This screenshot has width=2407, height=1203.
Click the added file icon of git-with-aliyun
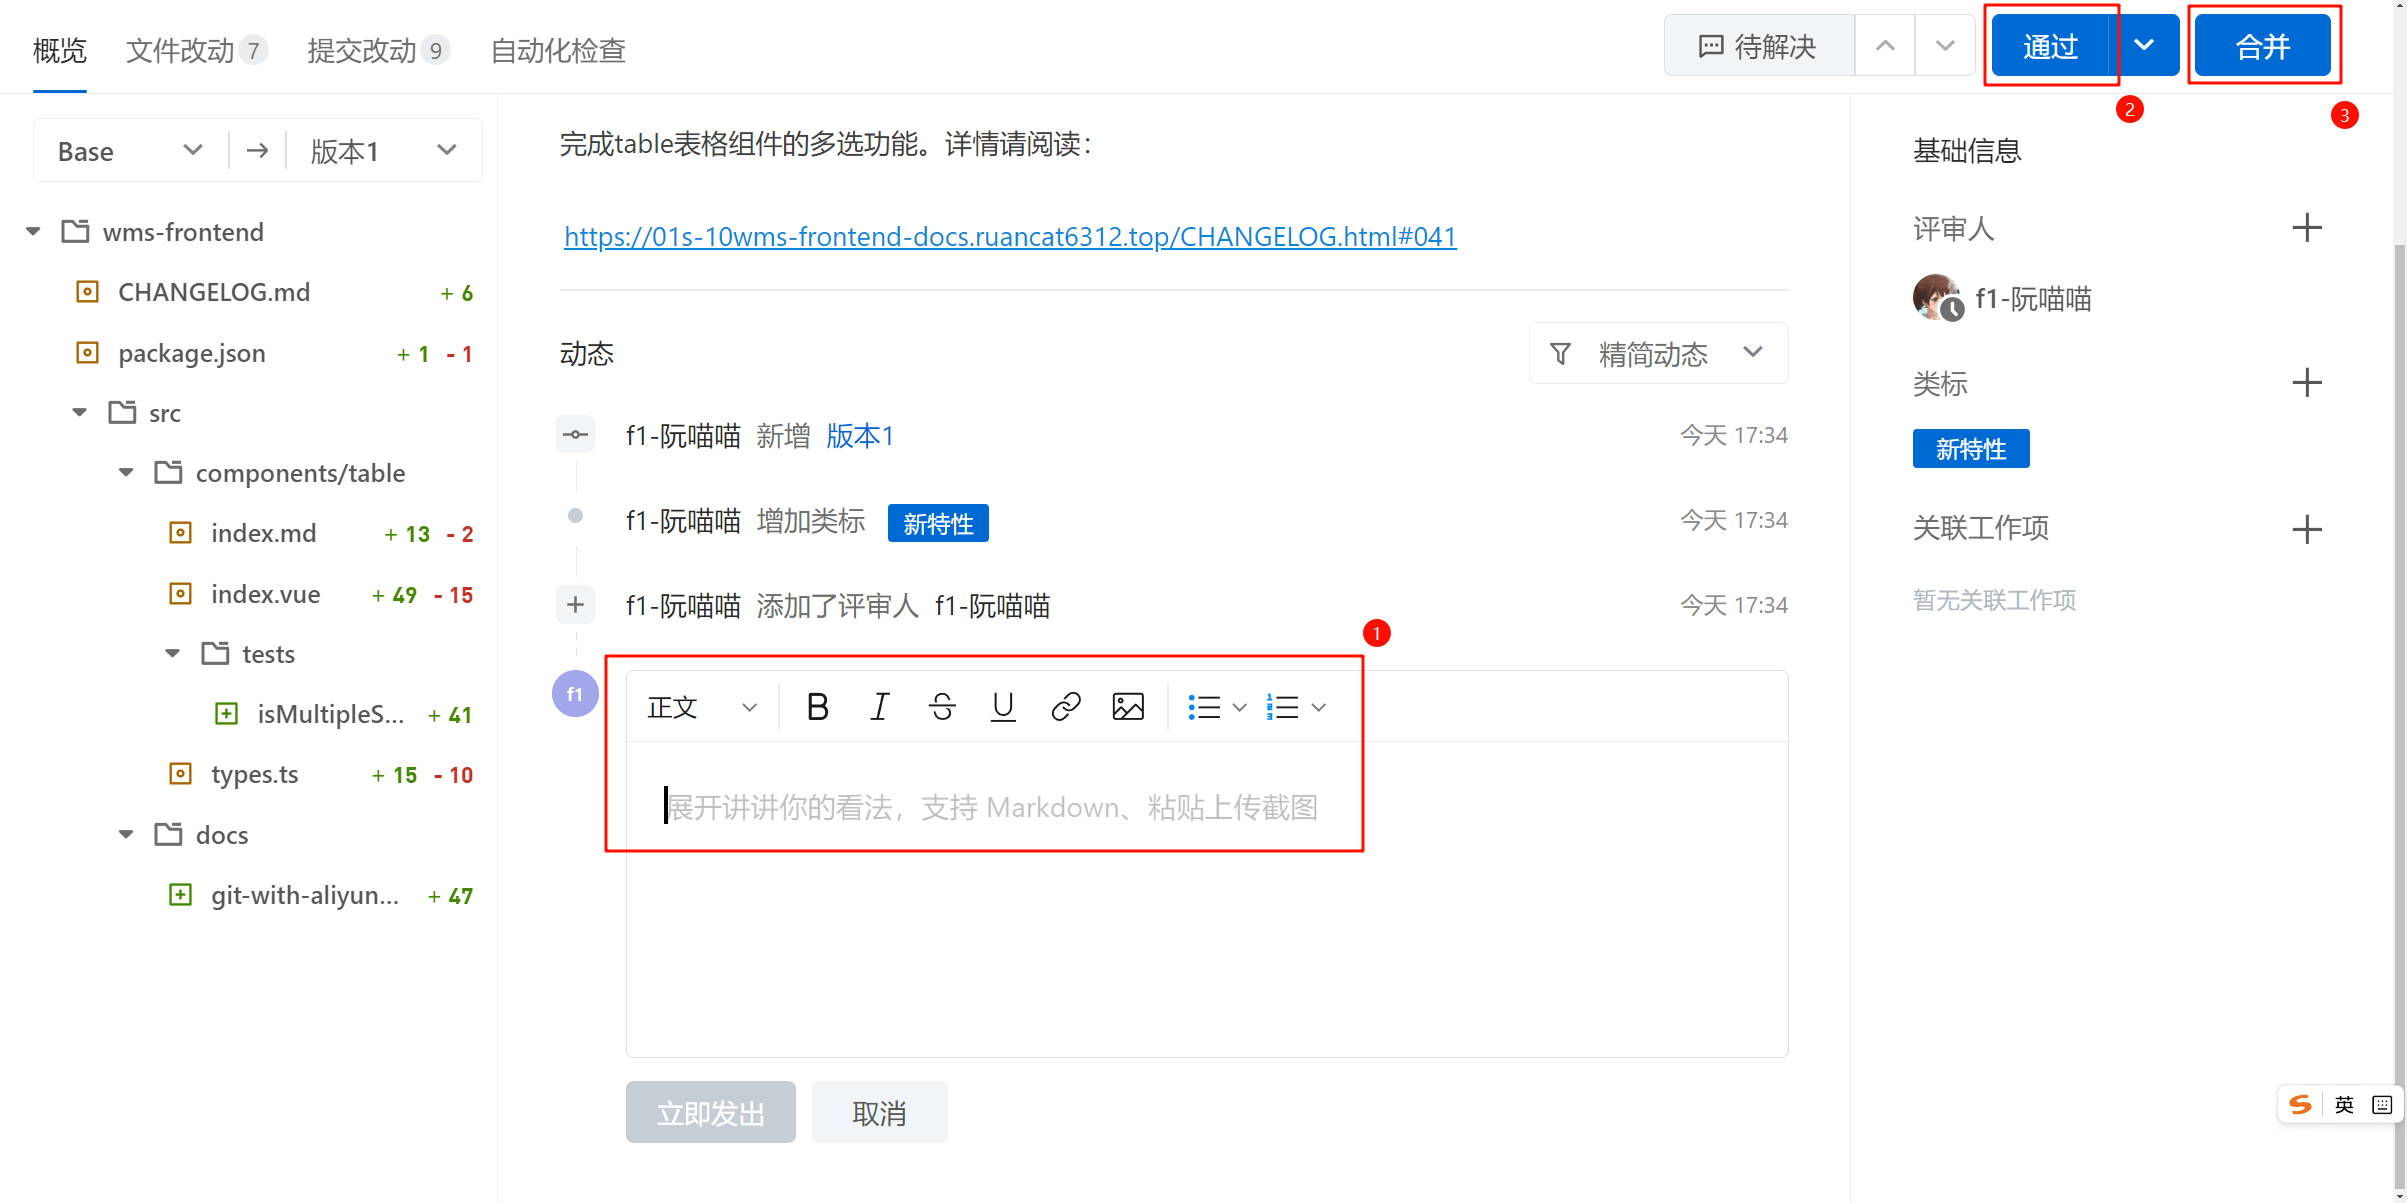pyautogui.click(x=180, y=895)
